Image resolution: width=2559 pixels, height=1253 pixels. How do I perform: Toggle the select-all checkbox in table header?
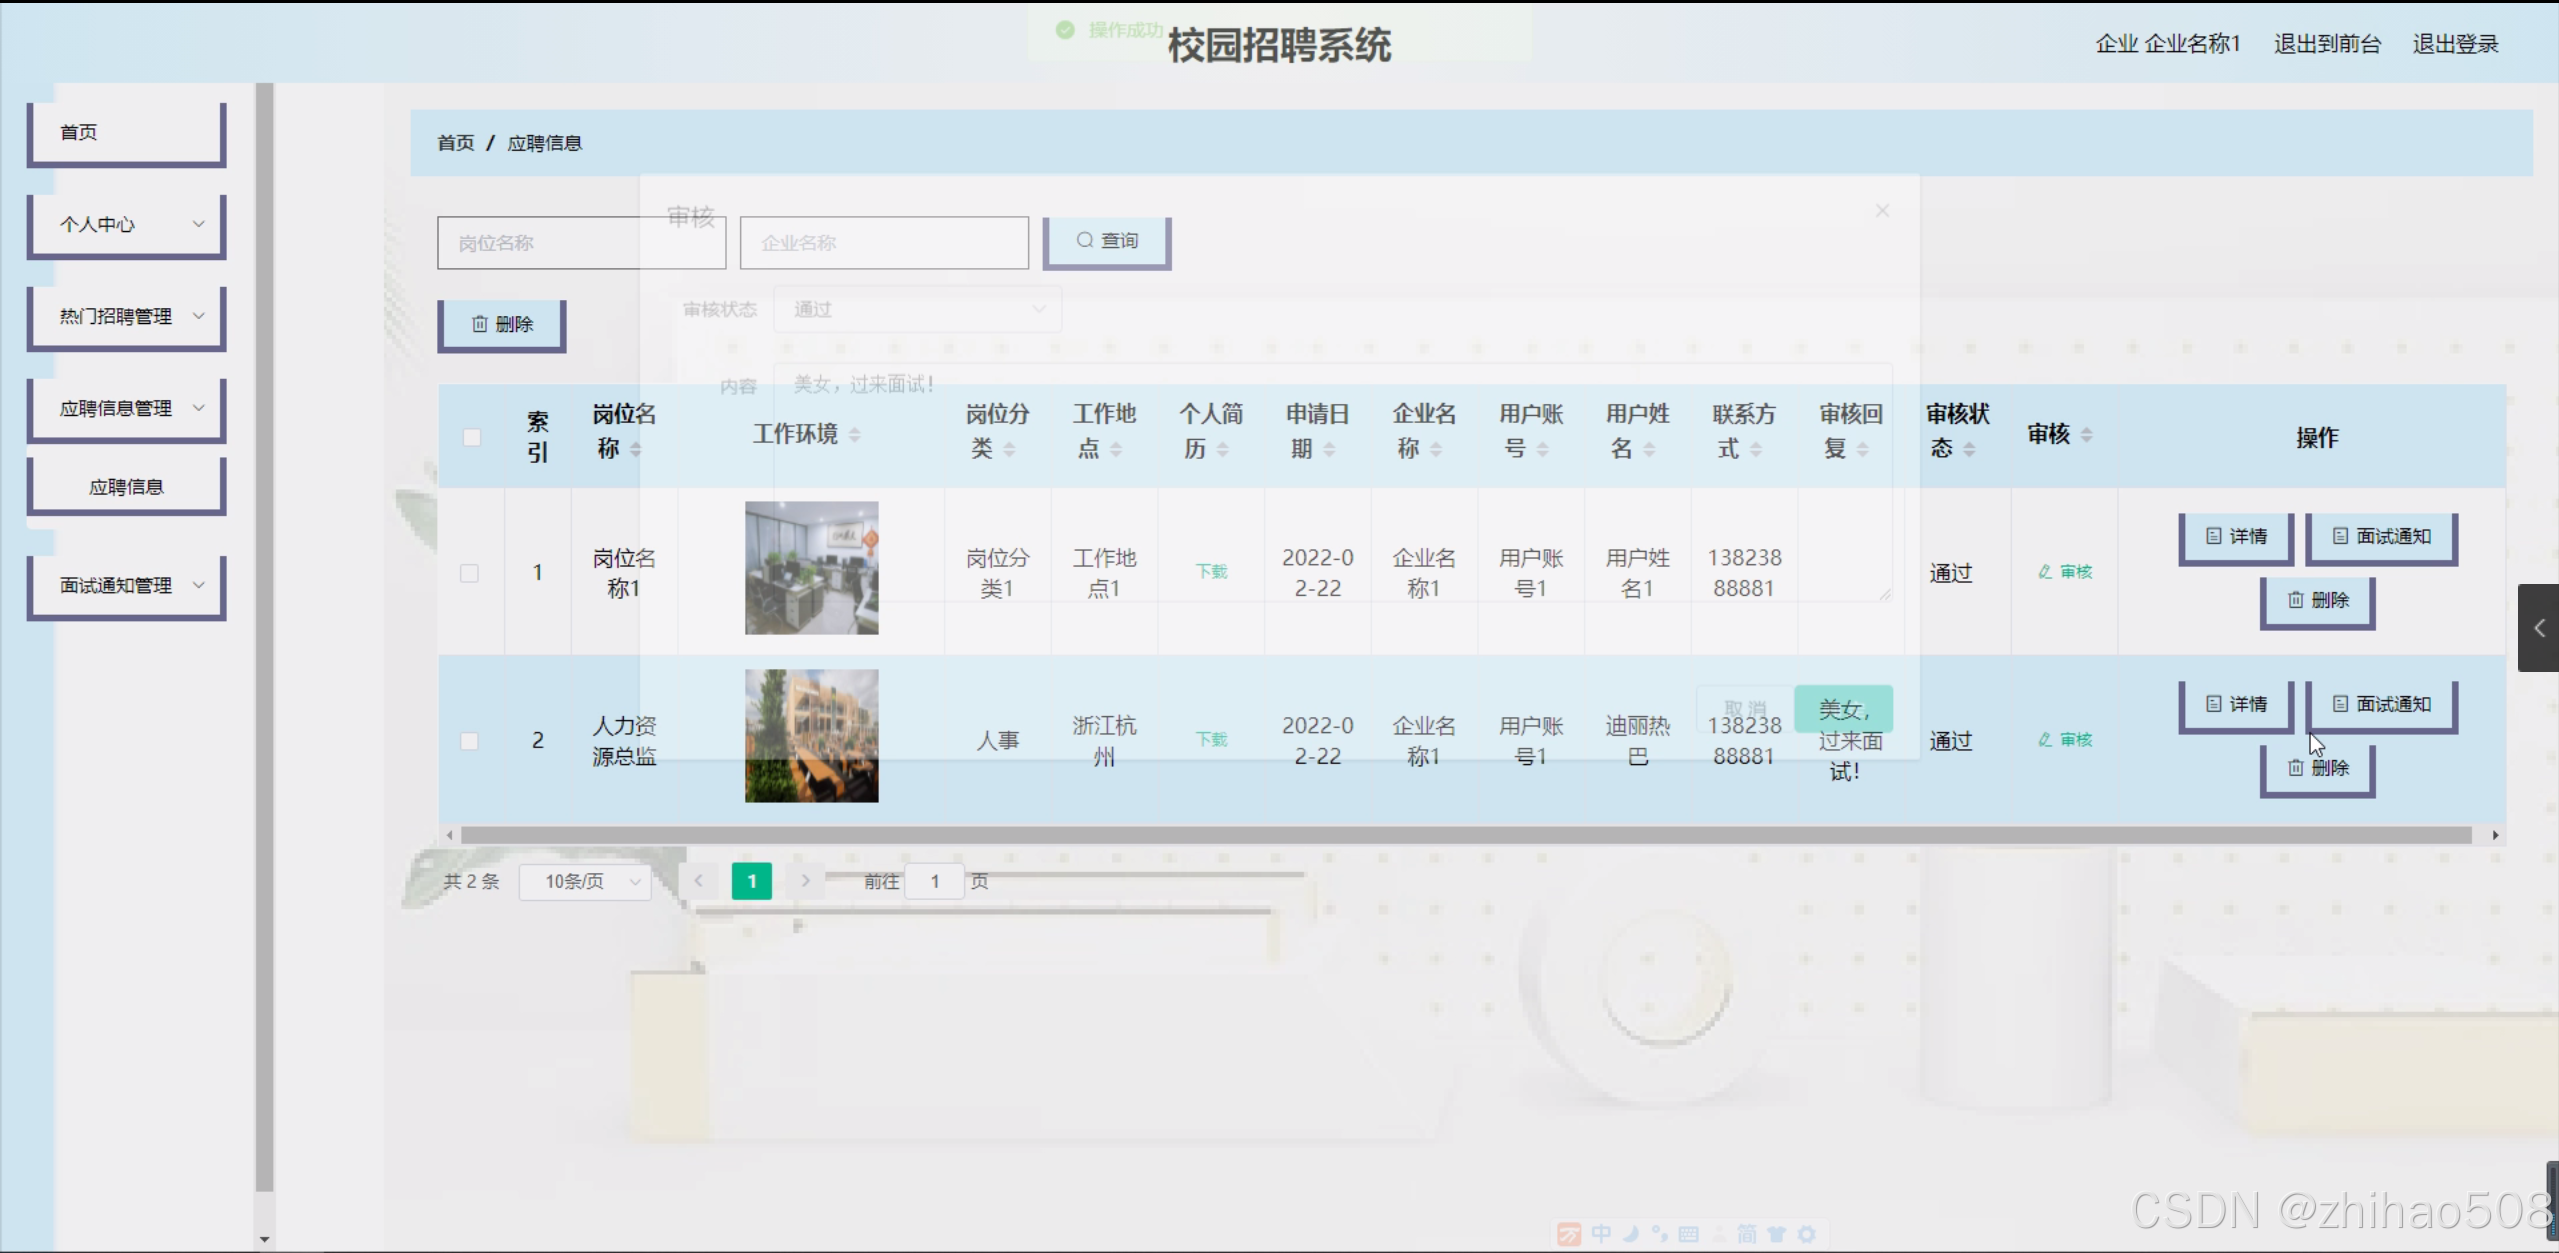click(472, 437)
